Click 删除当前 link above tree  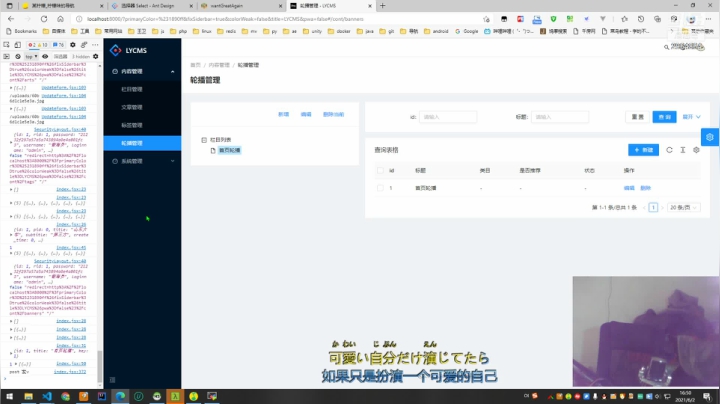333,114
